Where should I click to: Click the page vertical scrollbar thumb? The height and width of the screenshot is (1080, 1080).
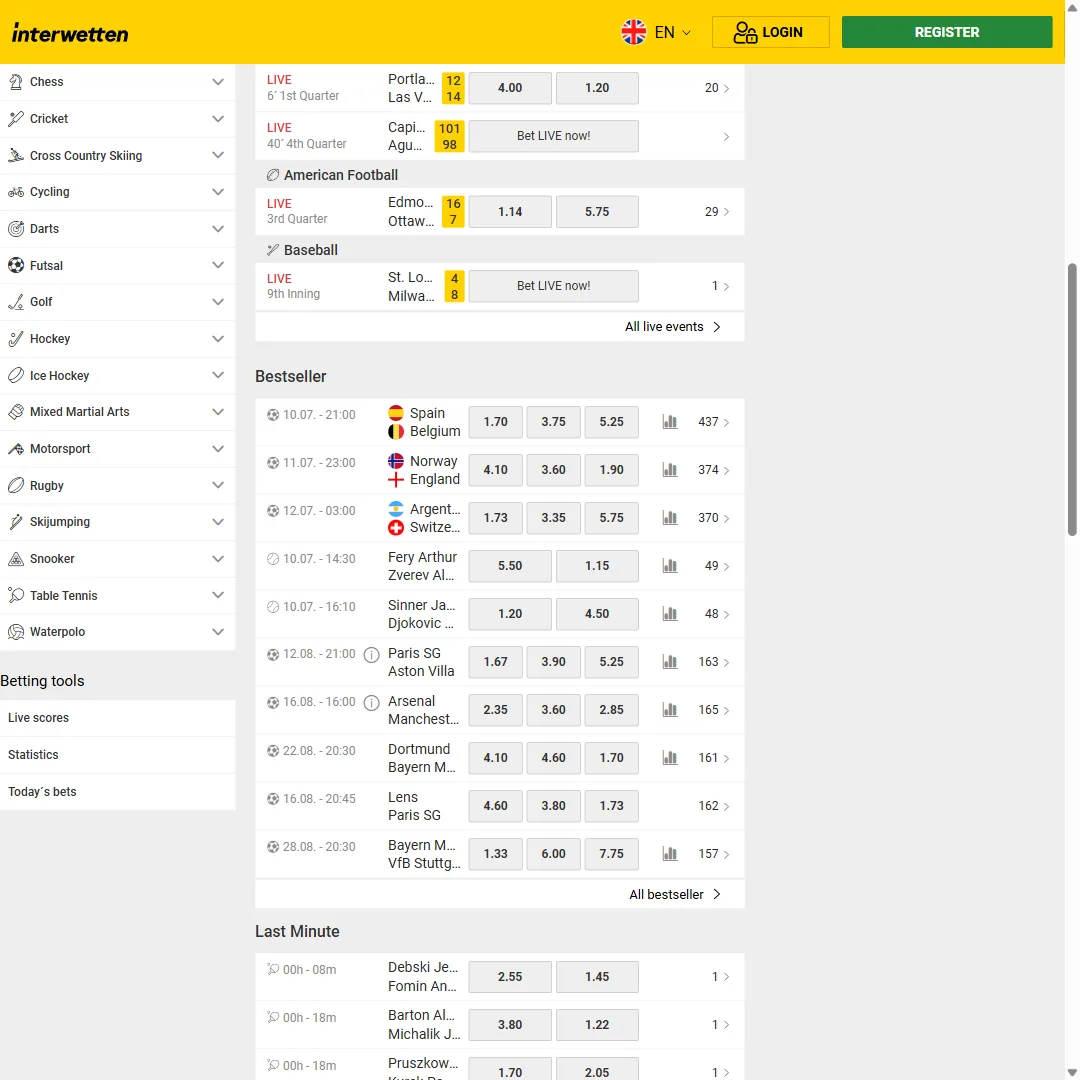[1072, 399]
